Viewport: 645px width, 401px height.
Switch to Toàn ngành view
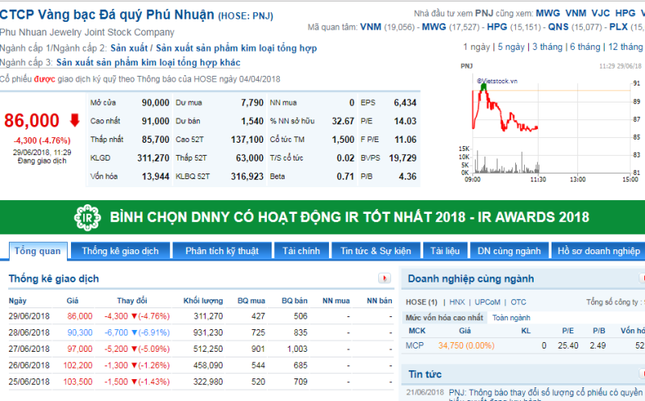pos(511,318)
